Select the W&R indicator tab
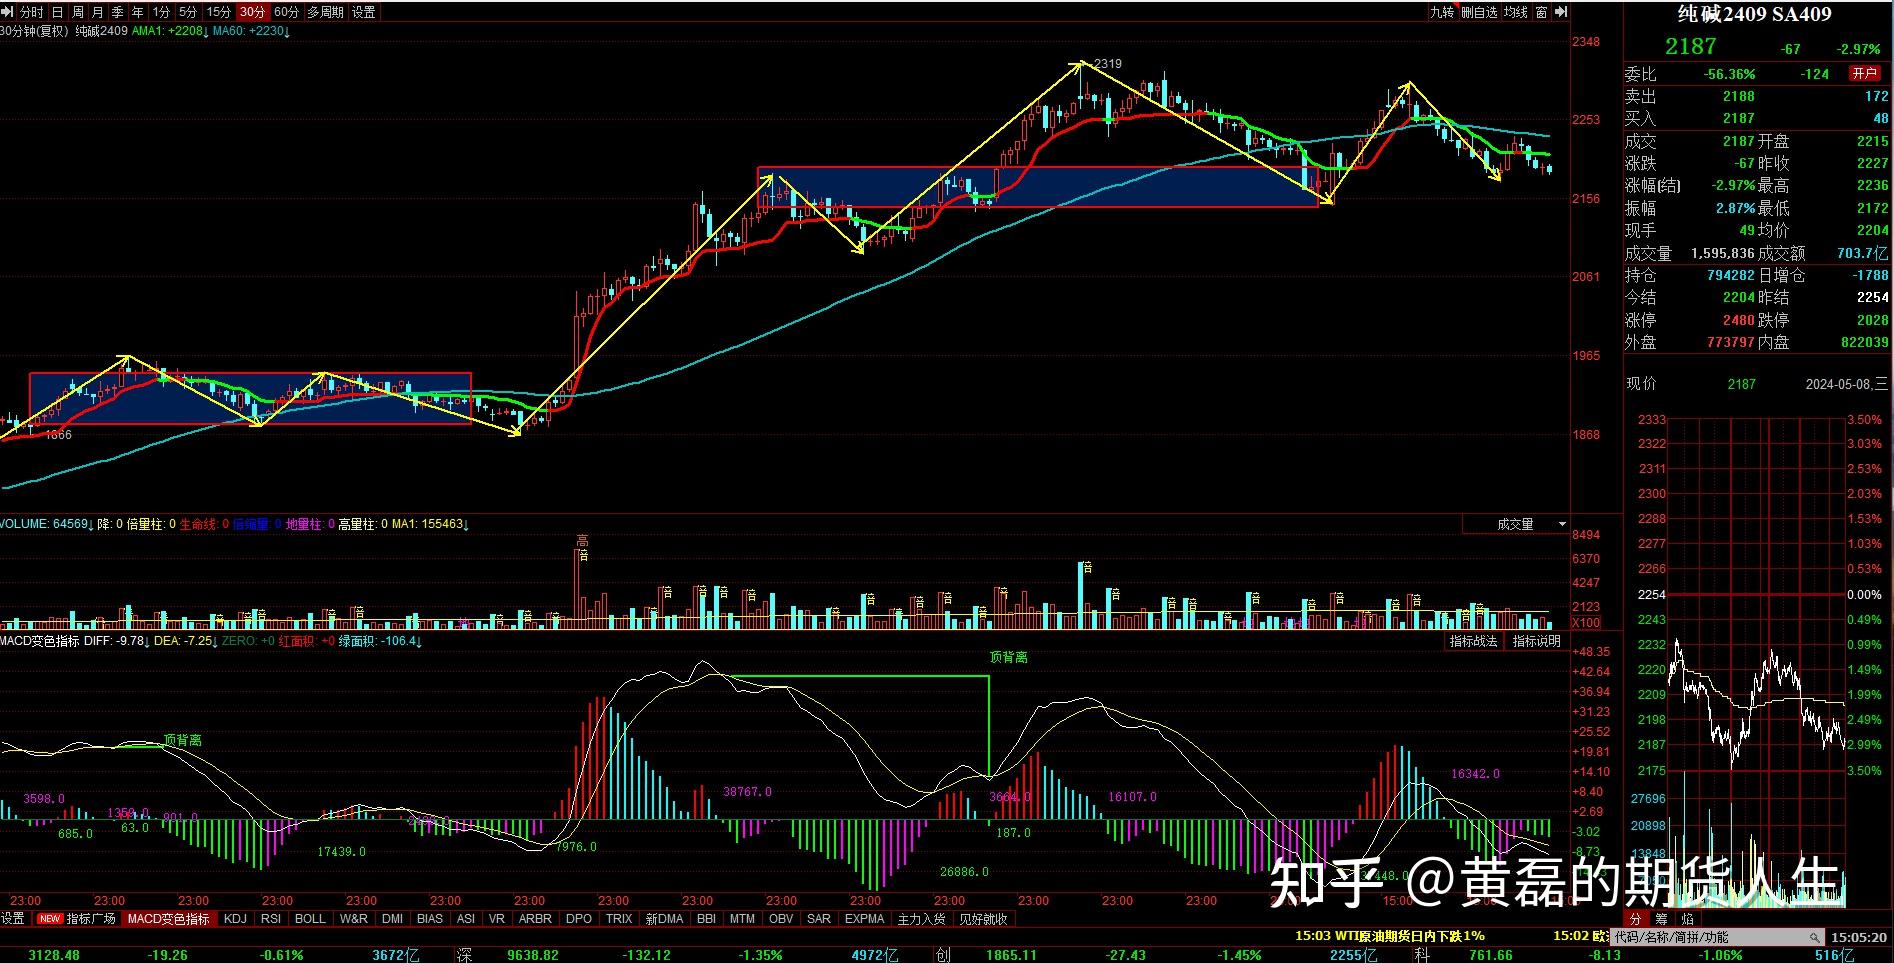1894x963 pixels. [354, 919]
